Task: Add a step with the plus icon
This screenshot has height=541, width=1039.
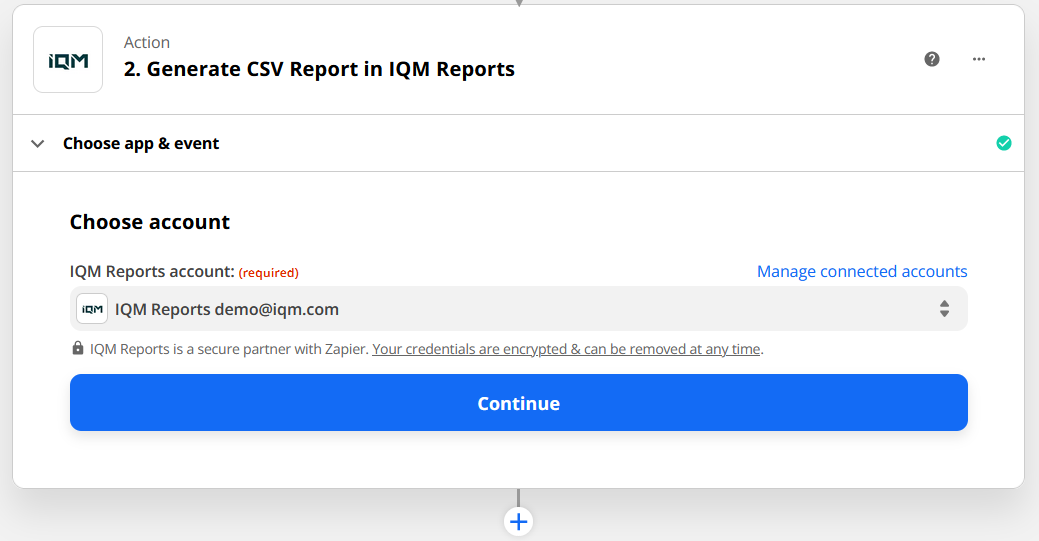Action: (518, 521)
